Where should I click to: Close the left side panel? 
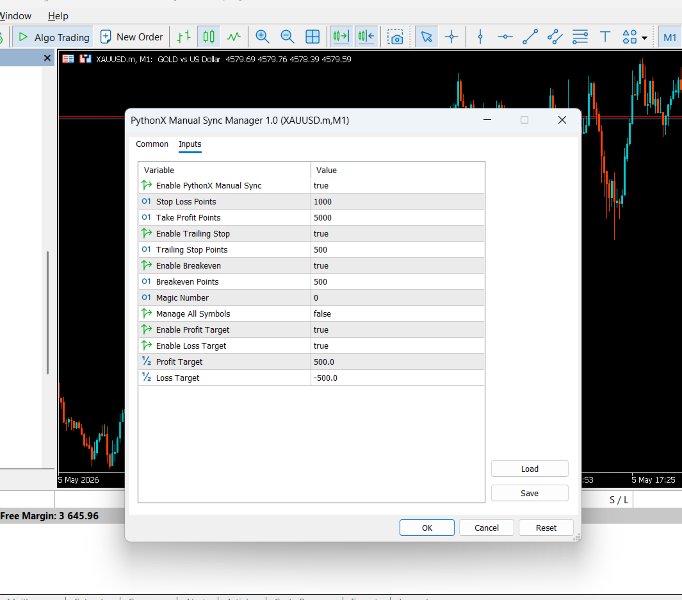click(47, 58)
